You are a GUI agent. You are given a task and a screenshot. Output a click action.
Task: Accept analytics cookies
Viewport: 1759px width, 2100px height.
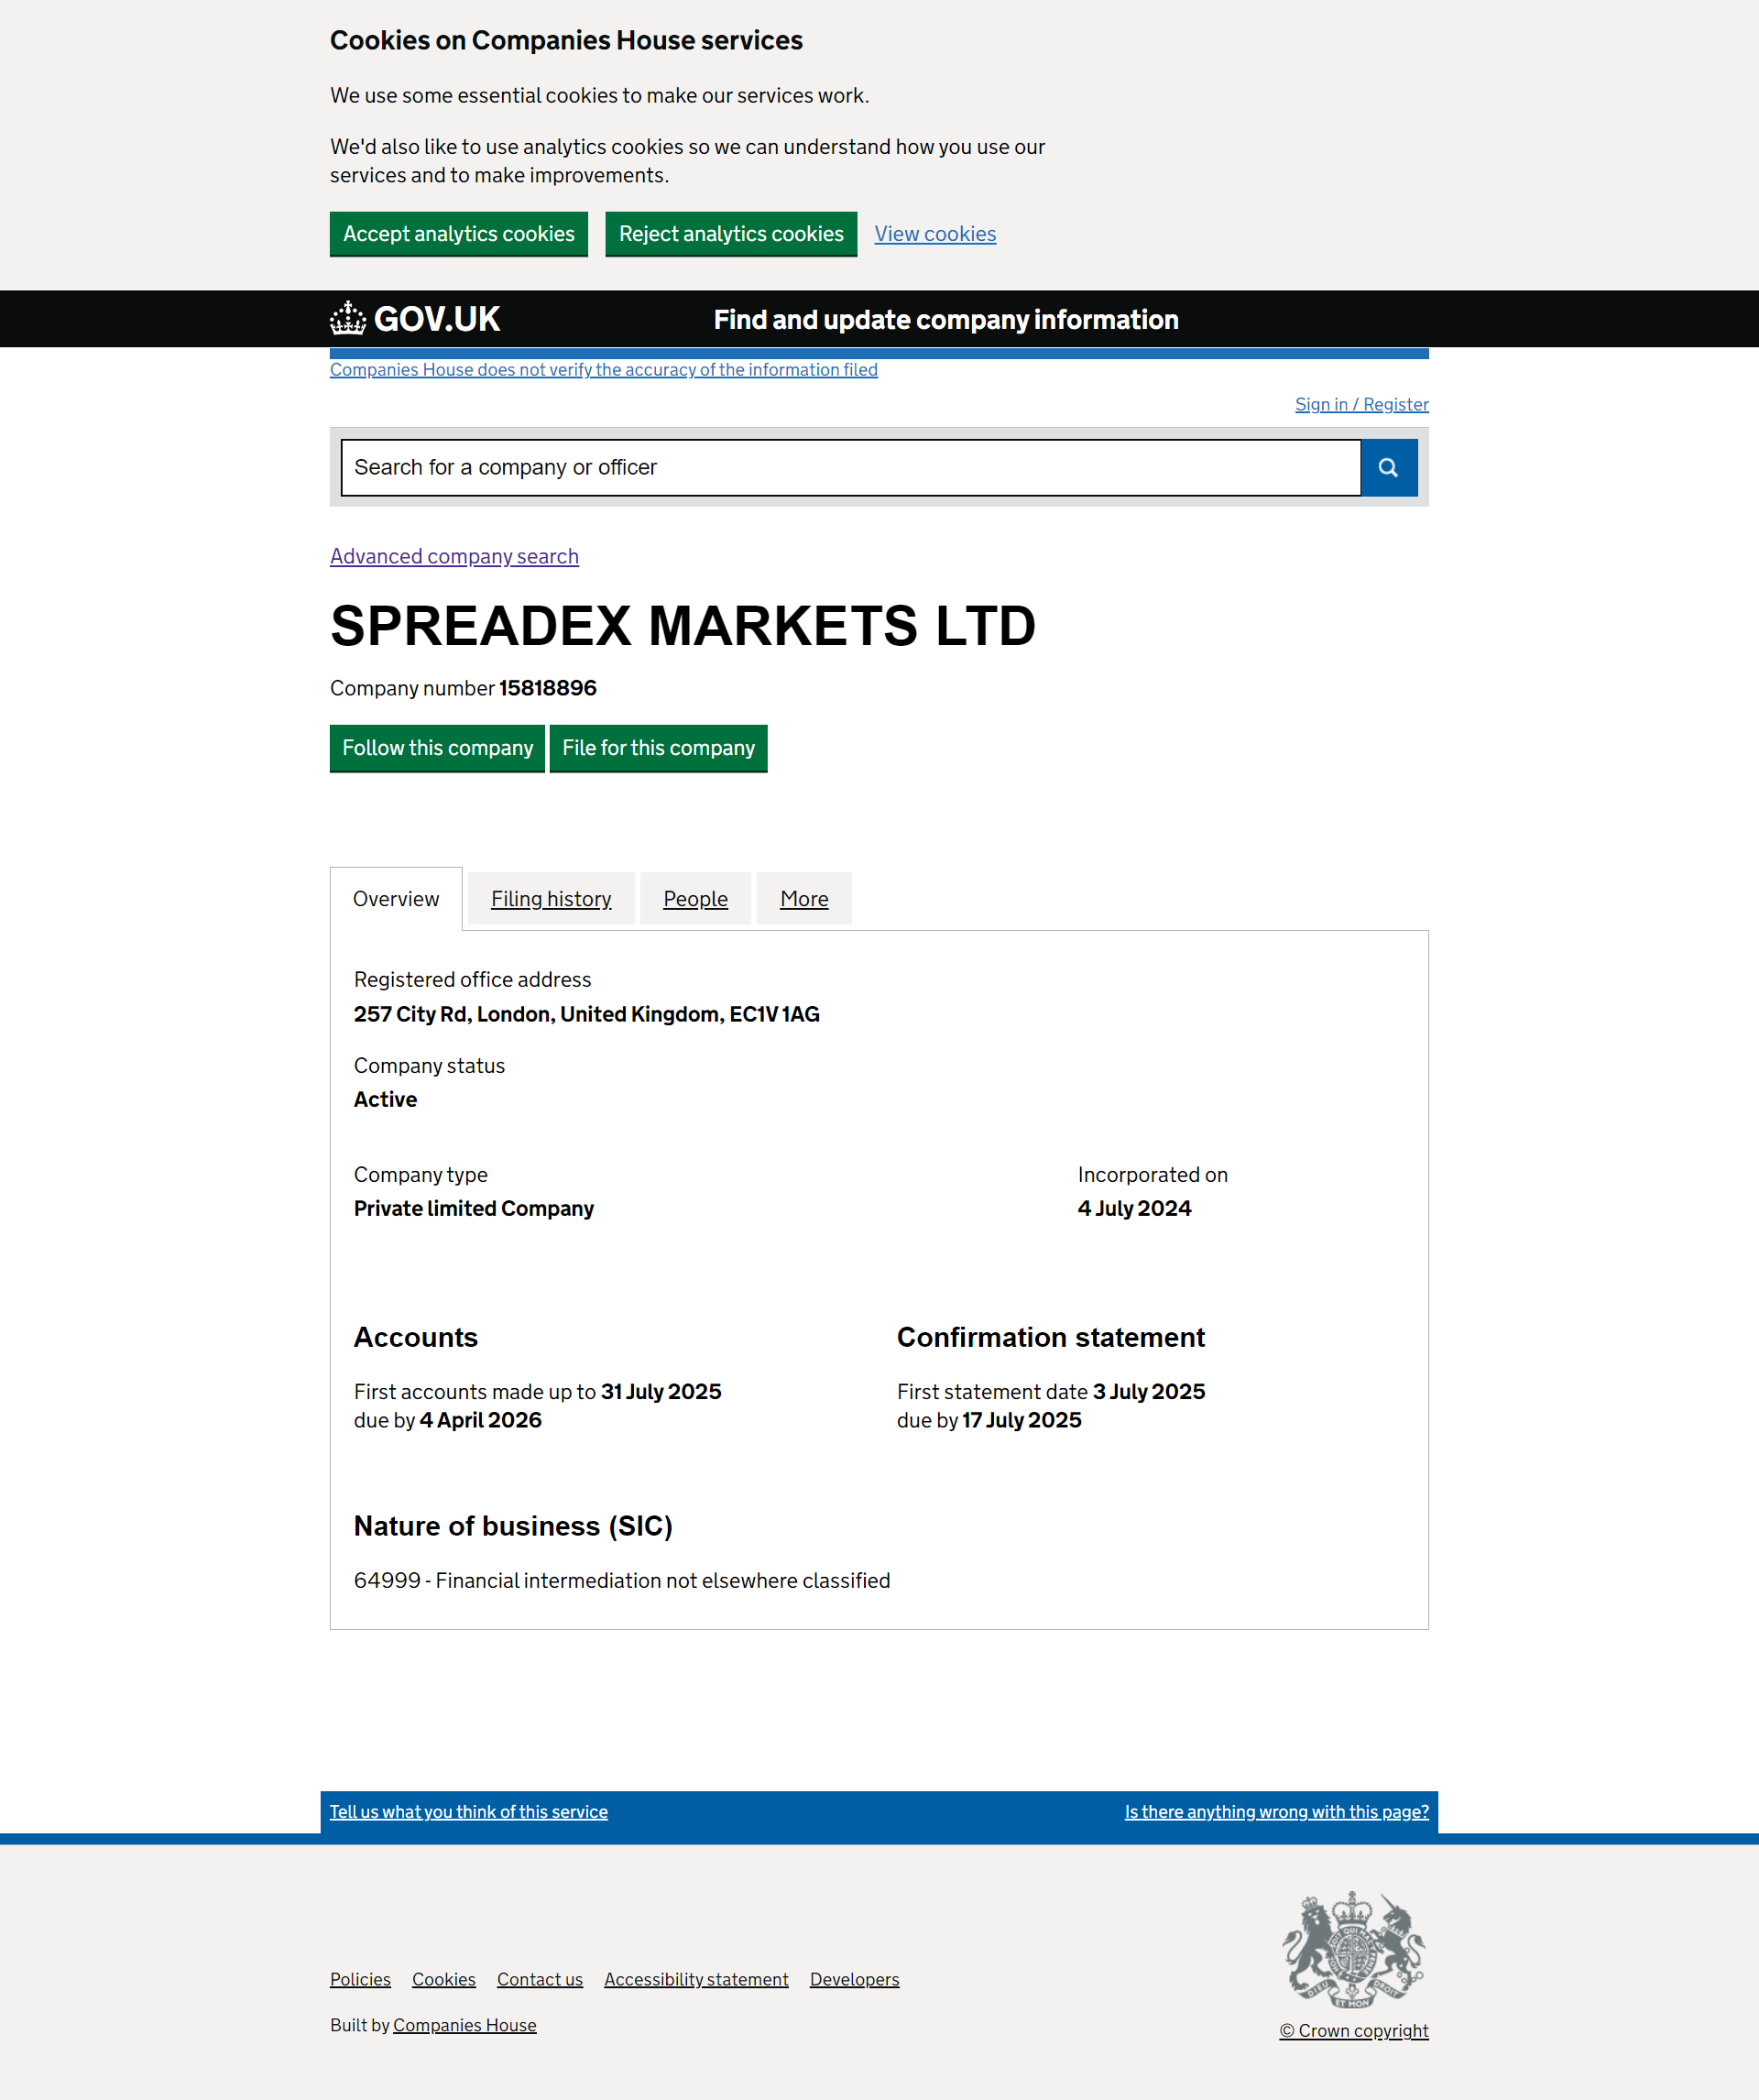459,233
